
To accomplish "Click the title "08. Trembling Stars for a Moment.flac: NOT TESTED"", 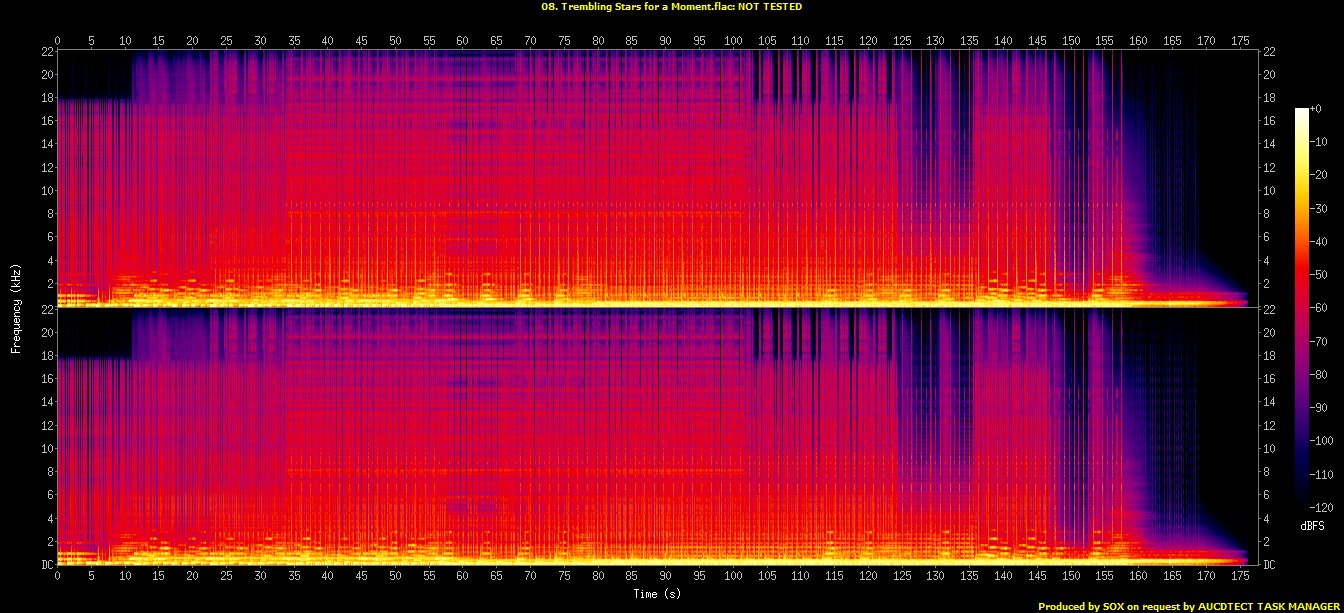I will pos(671,6).
